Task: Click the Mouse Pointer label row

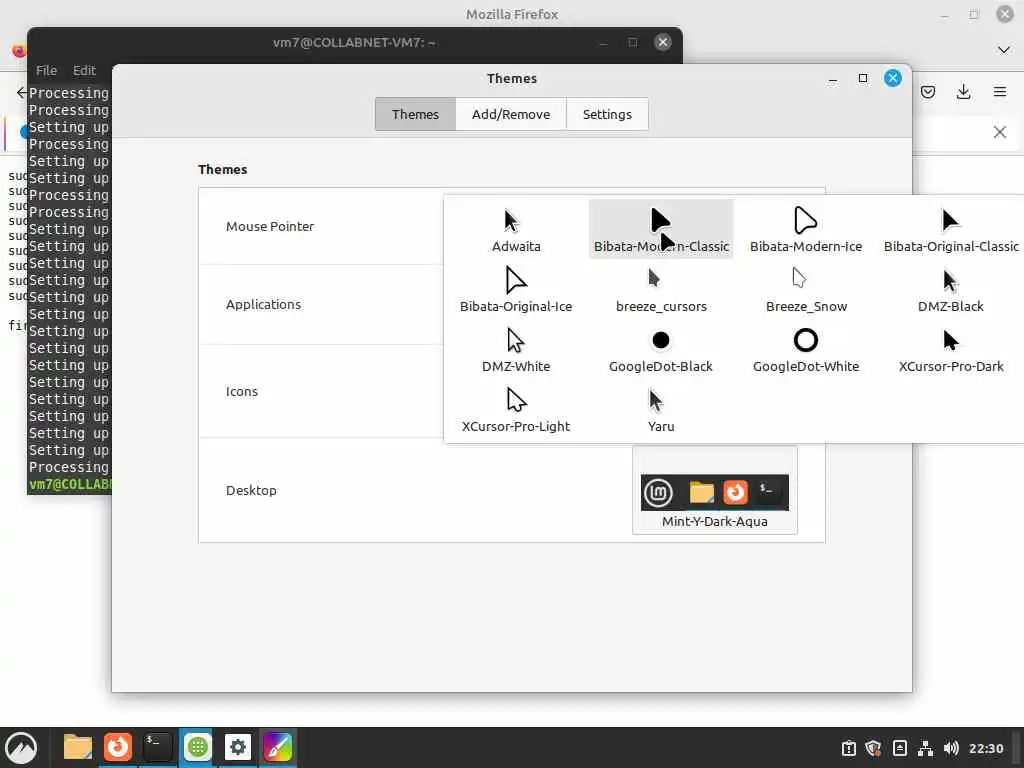Action: pos(270,227)
